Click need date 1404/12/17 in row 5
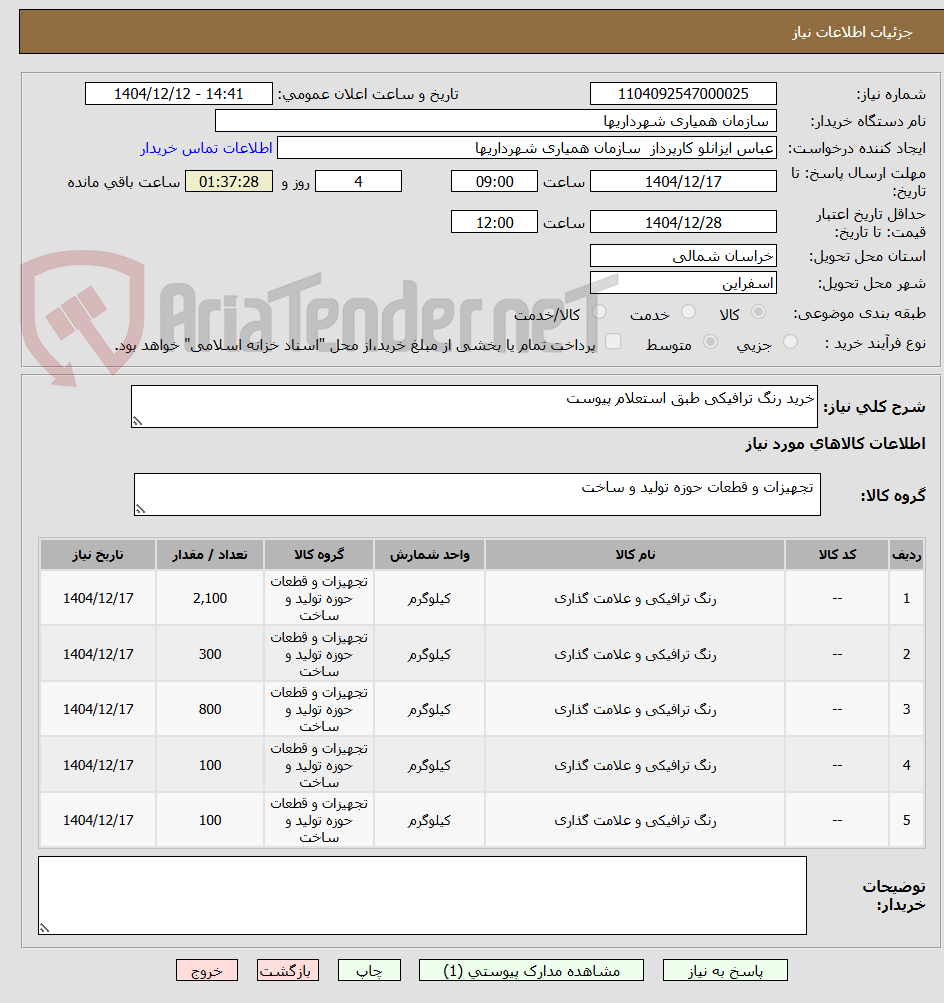This screenshot has width=944, height=1003. 98,820
